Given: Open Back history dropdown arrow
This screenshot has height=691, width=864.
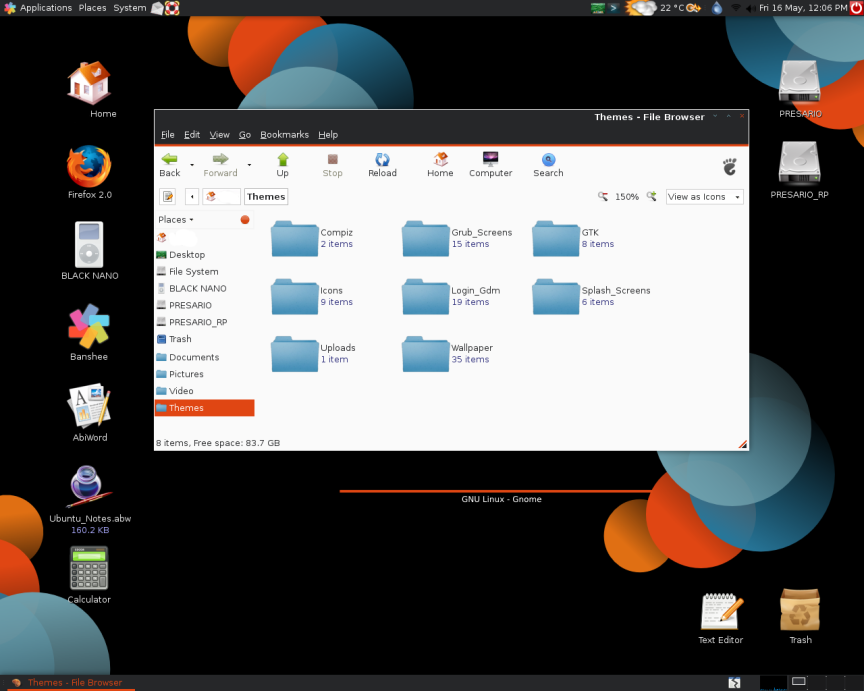Looking at the screenshot, I should pos(192,165).
